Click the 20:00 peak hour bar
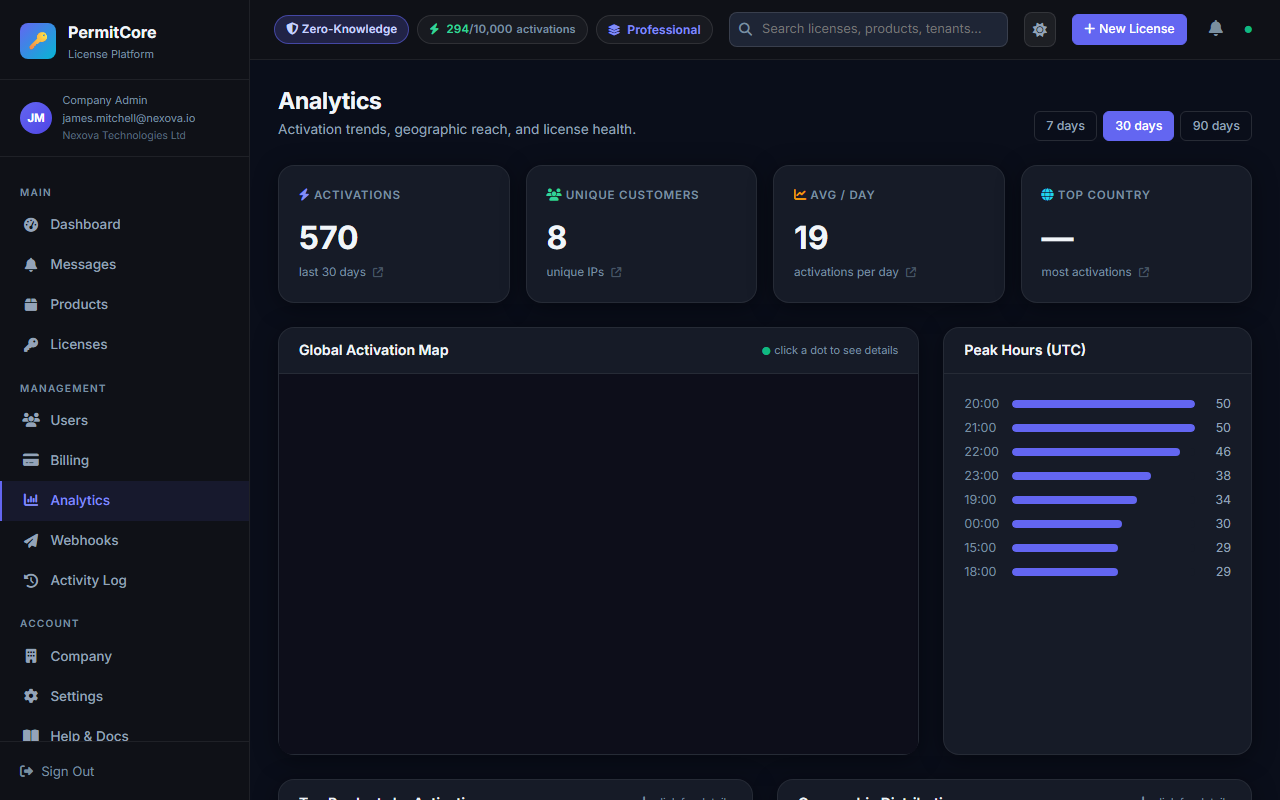Image resolution: width=1280 pixels, height=800 pixels. (1103, 404)
